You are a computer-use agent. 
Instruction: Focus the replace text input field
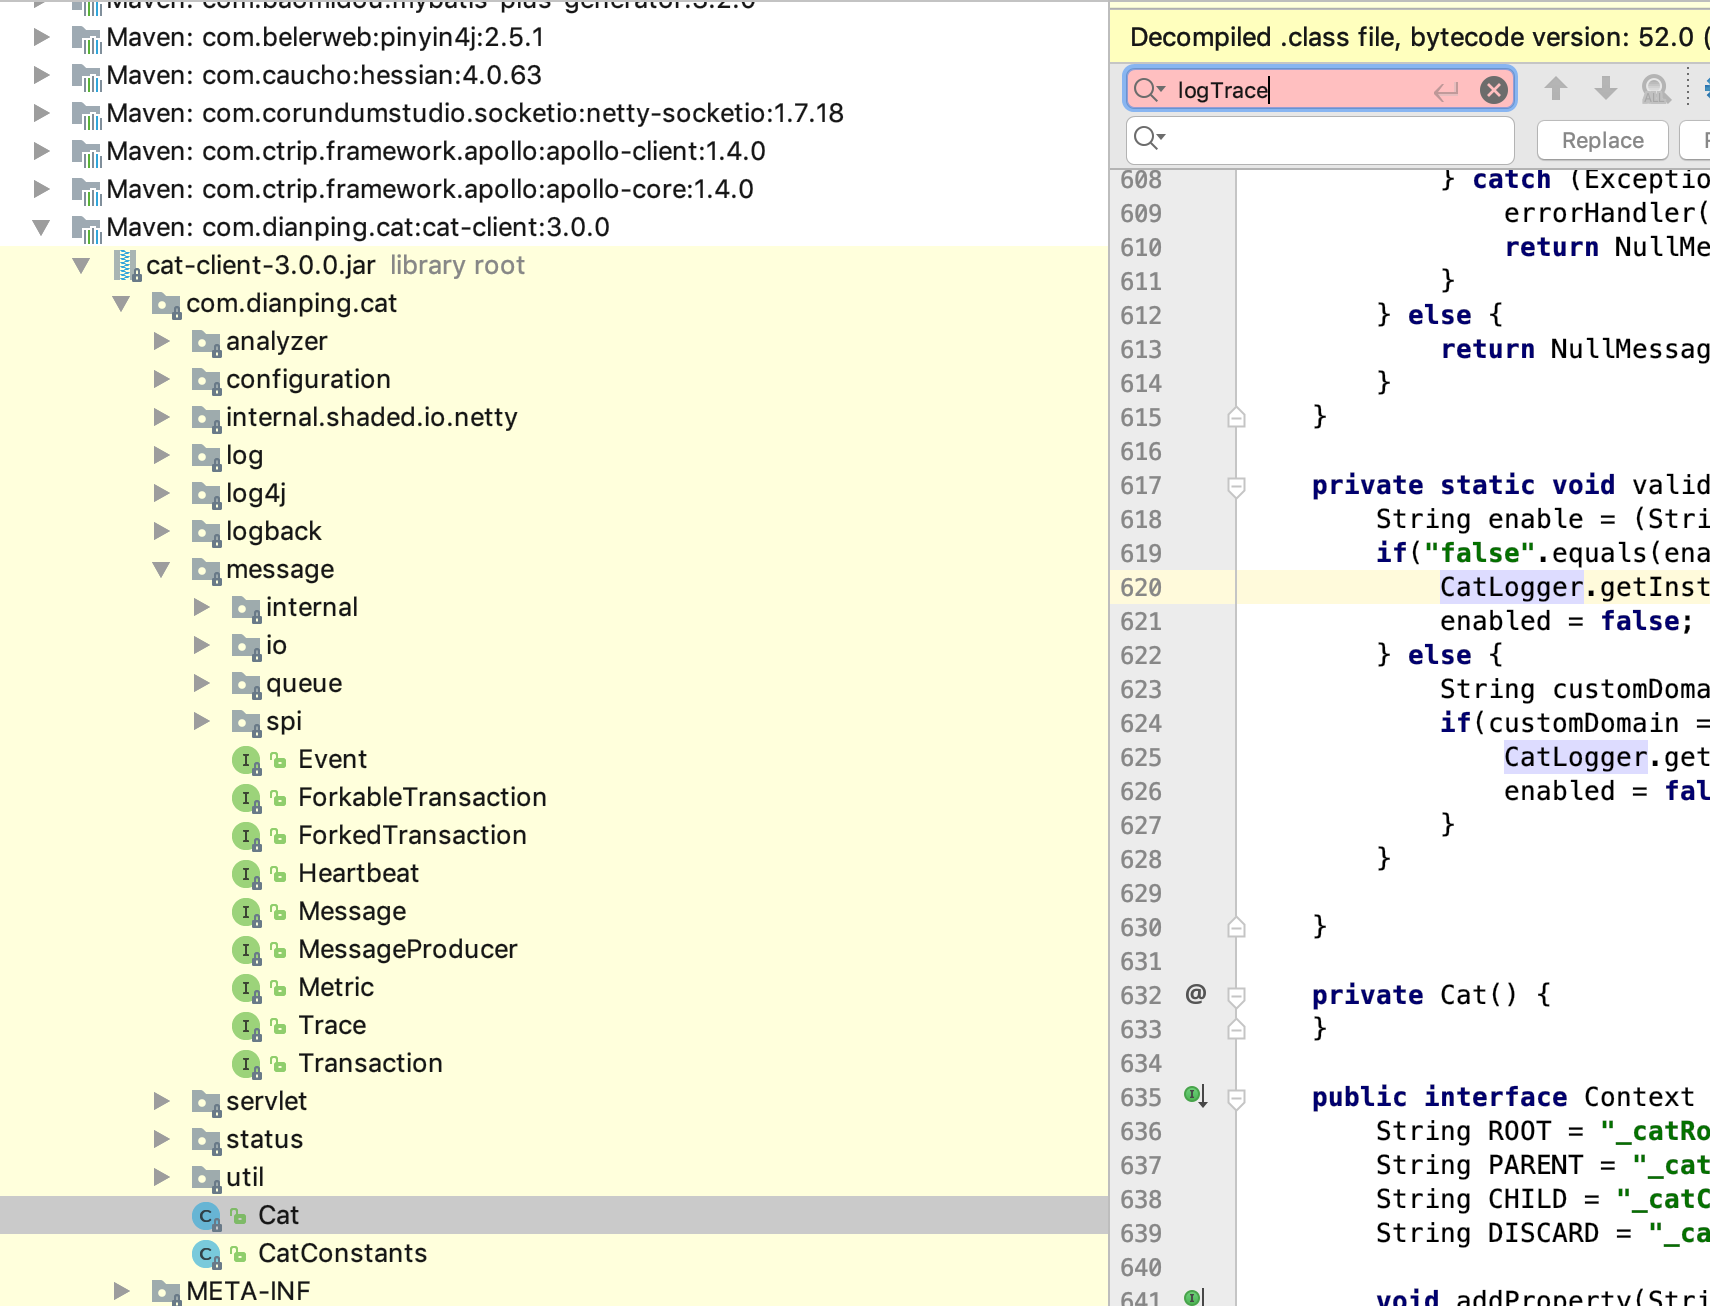click(1320, 140)
